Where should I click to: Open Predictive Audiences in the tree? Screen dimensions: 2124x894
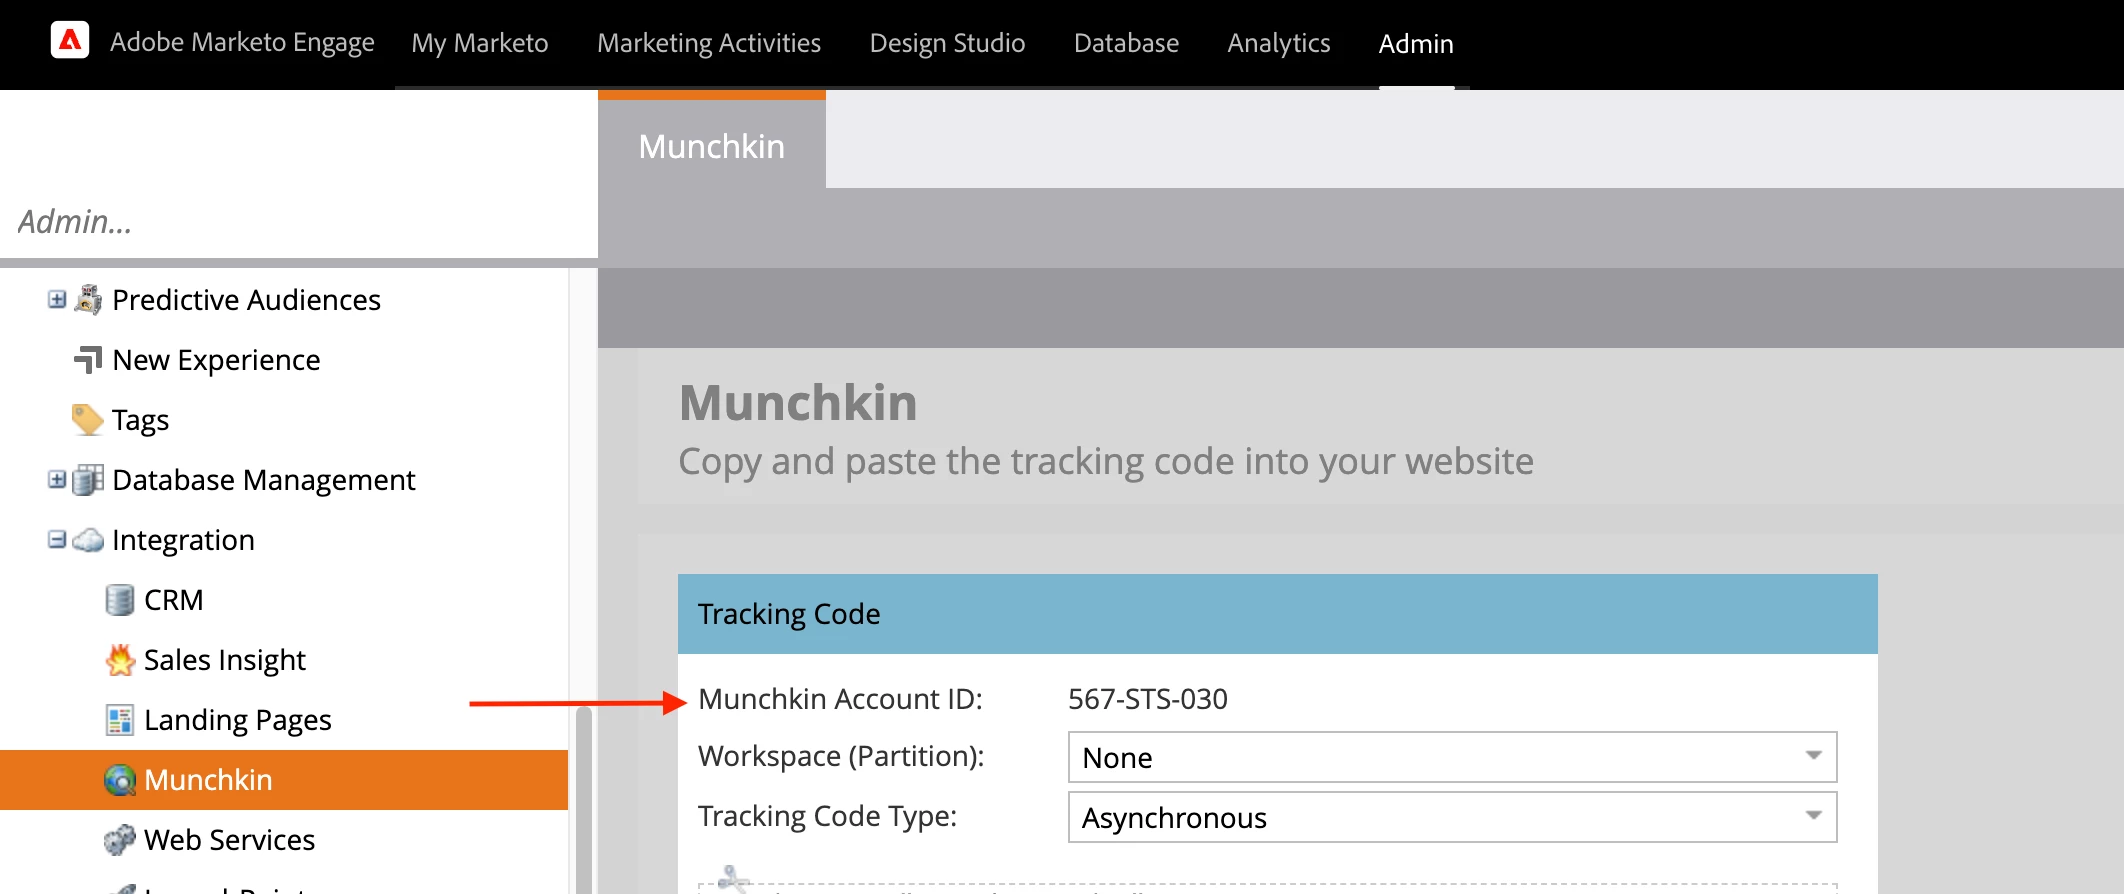coord(246,300)
